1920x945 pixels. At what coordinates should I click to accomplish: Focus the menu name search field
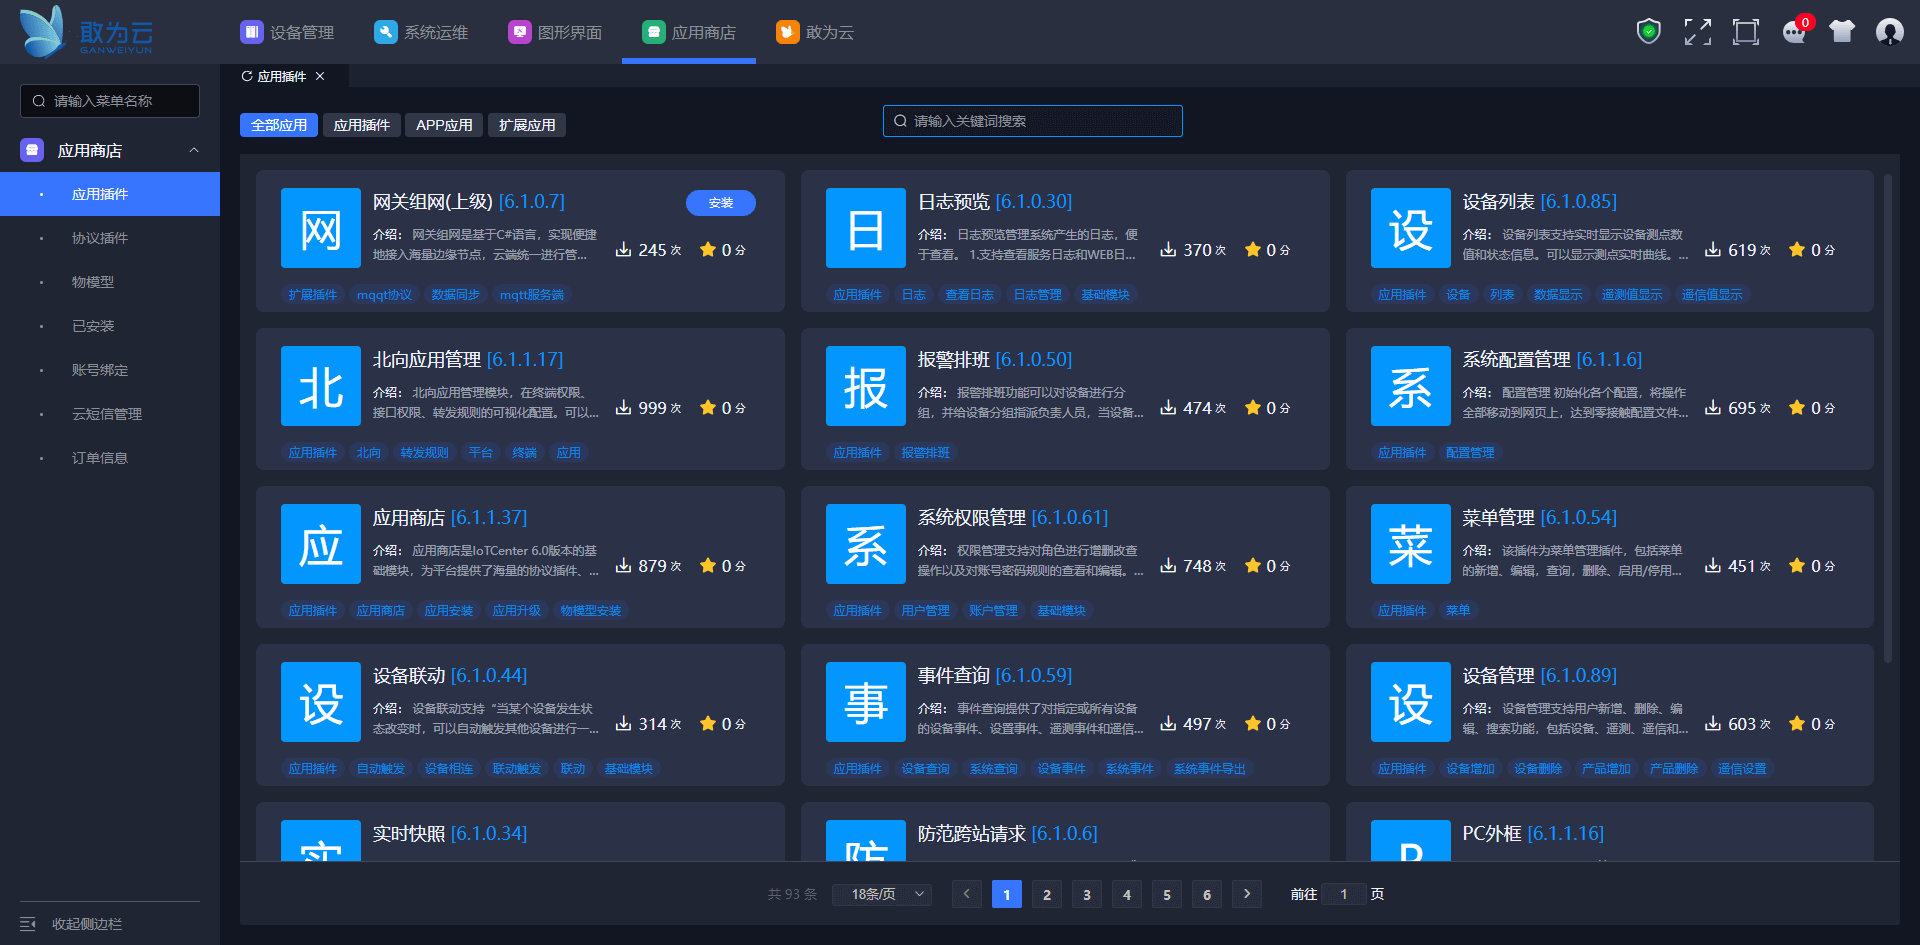pos(110,101)
